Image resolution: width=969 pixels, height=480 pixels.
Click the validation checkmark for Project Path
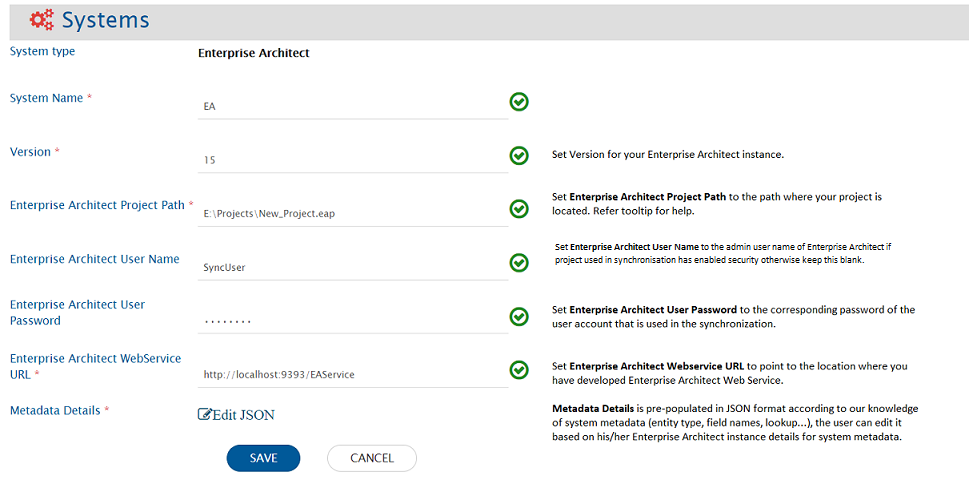(x=519, y=208)
